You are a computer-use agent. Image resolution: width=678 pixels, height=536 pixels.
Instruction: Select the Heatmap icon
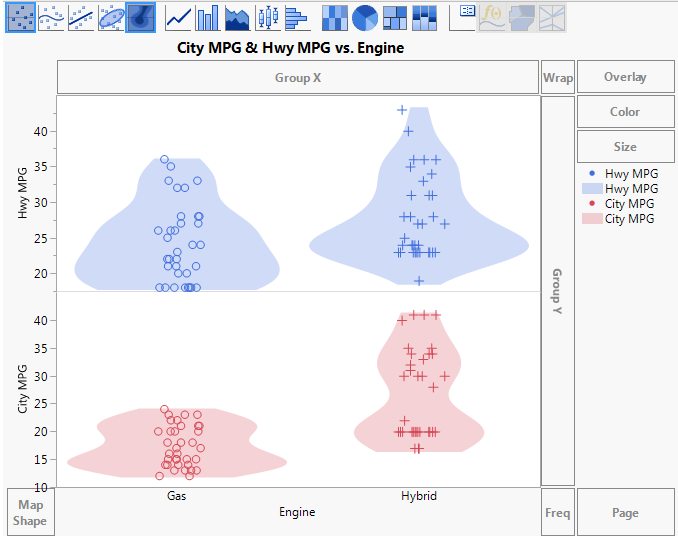(335, 18)
